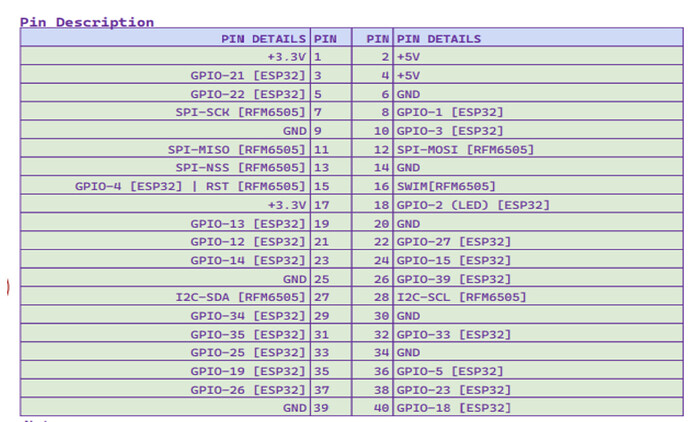
Task: Select the GPIO-26 [ESP32] cell
Action: [248, 389]
